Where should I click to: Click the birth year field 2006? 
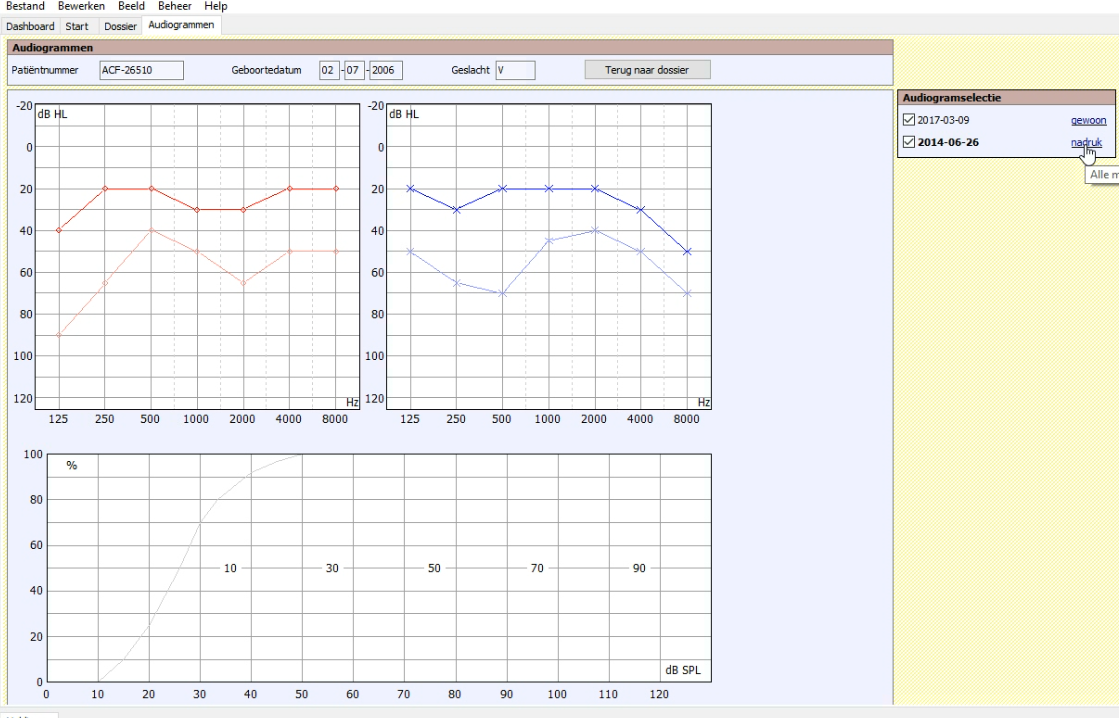coord(385,69)
